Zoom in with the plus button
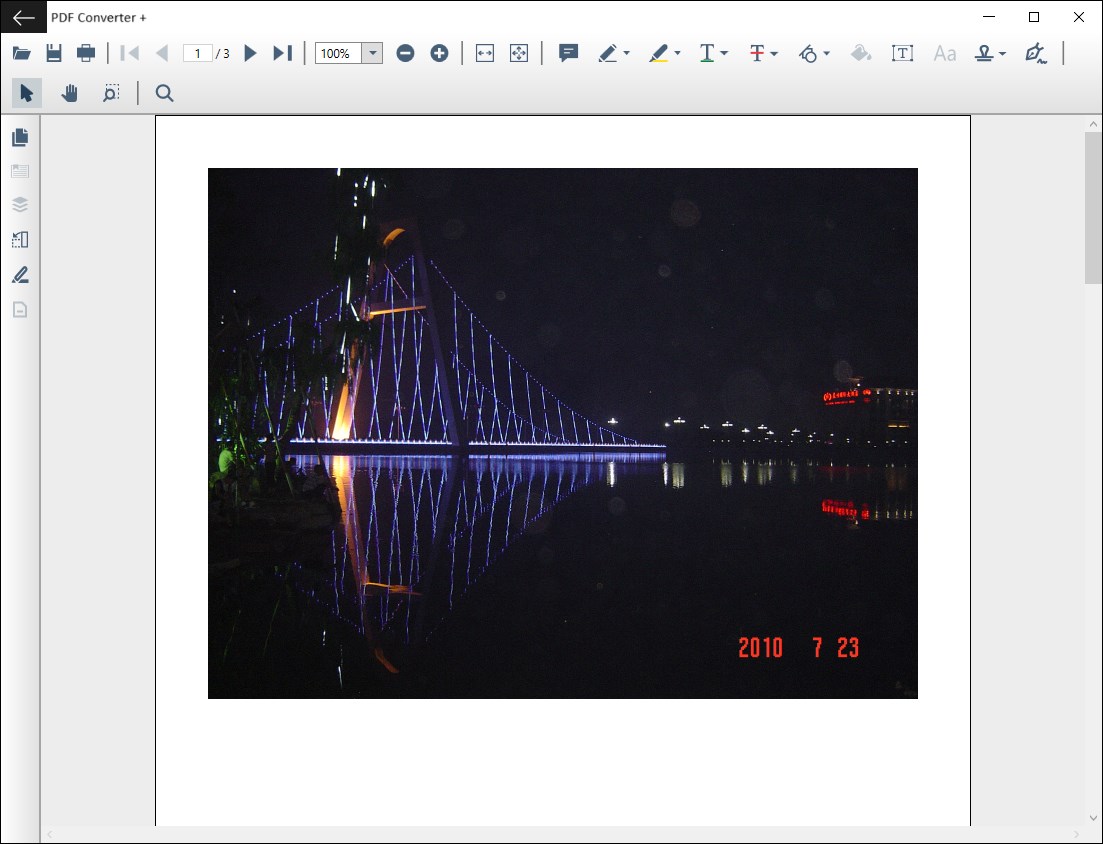1103x844 pixels. tap(439, 53)
